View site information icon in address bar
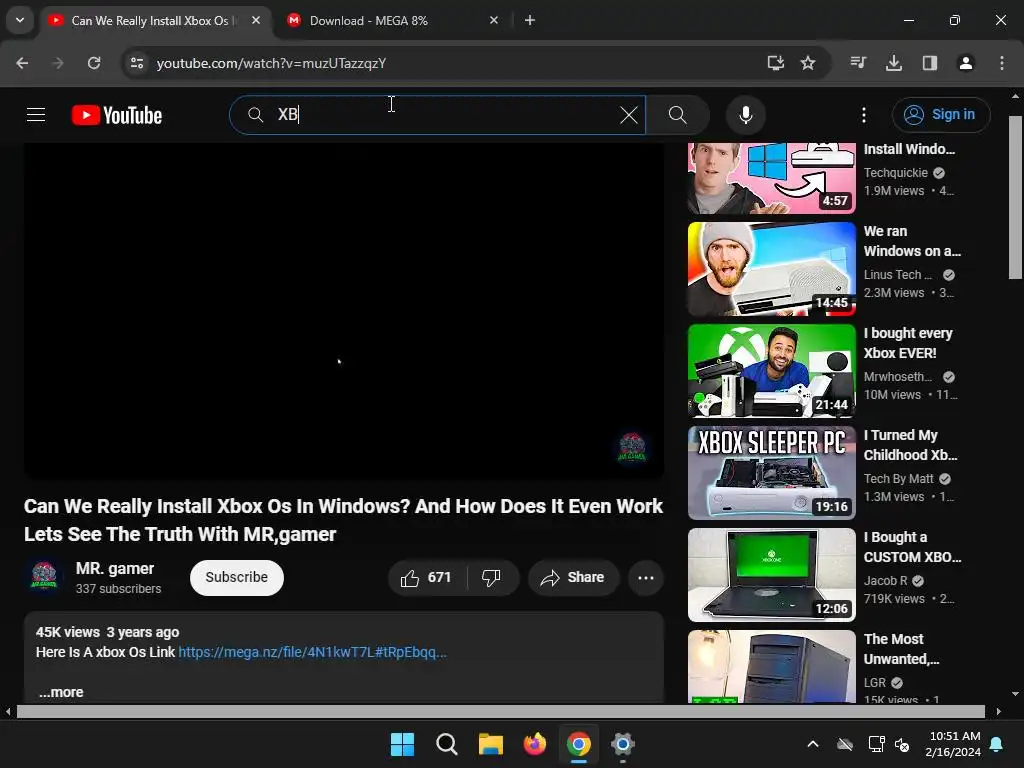The width and height of the screenshot is (1024, 768). 137,63
